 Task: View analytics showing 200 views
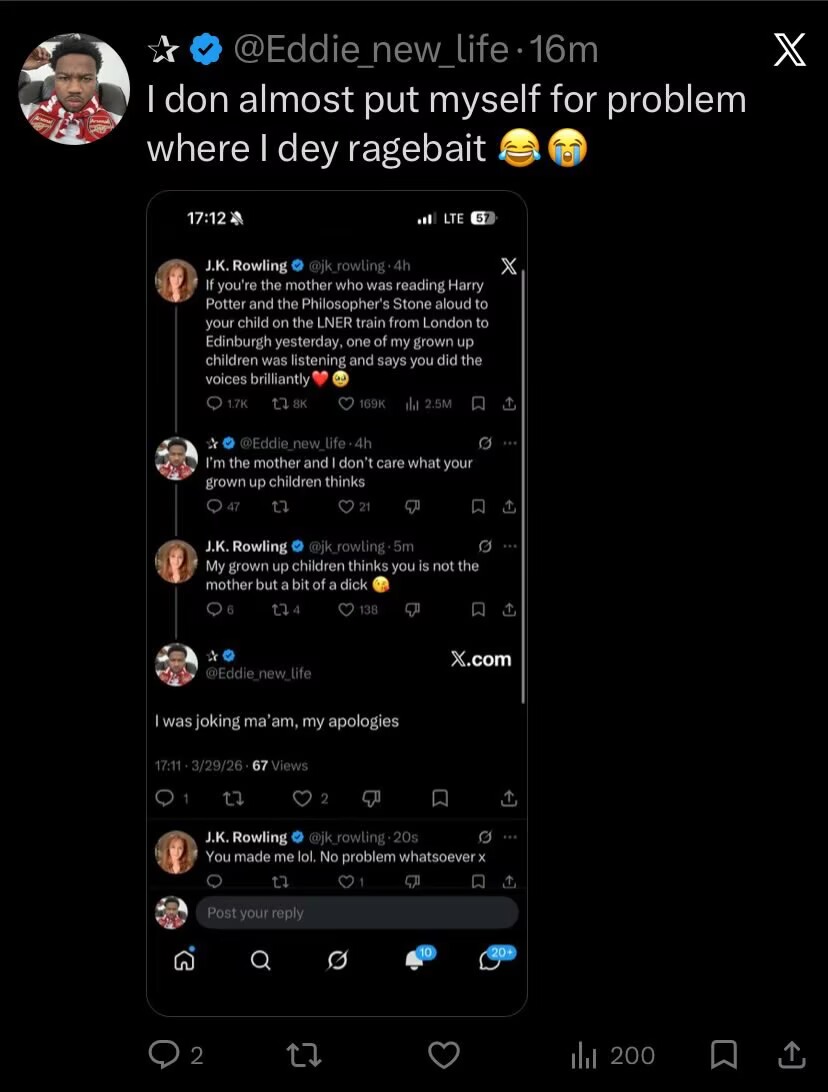(612, 1055)
